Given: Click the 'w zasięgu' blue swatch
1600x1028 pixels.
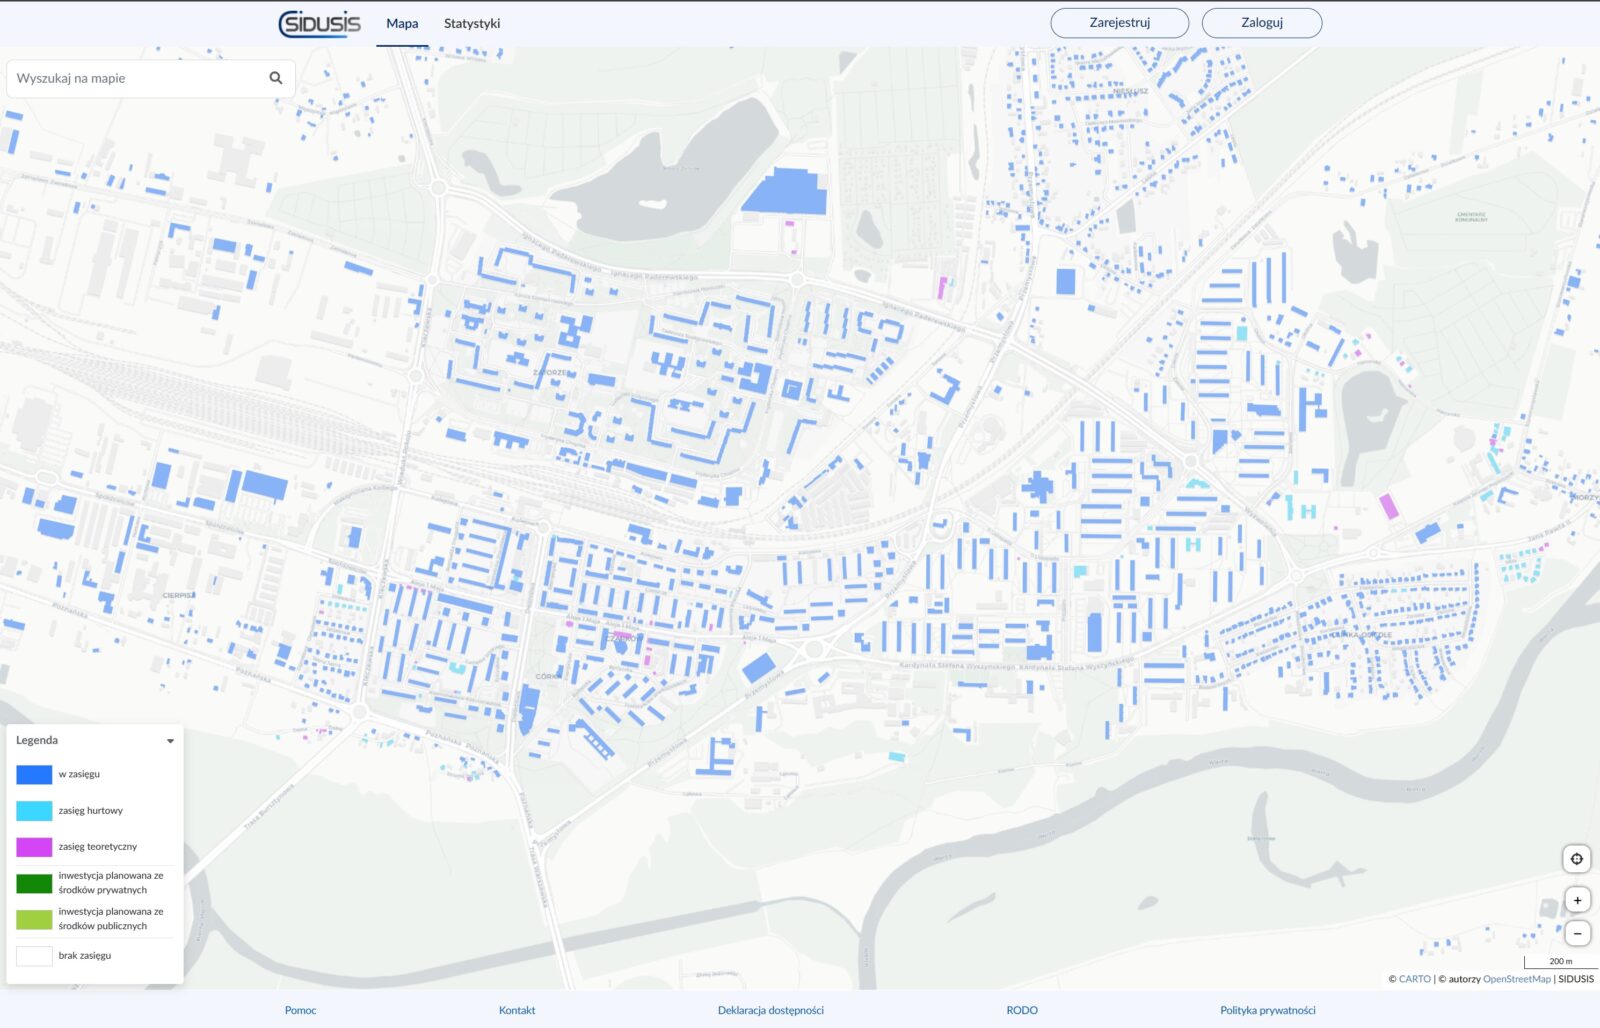Looking at the screenshot, I should [x=34, y=774].
